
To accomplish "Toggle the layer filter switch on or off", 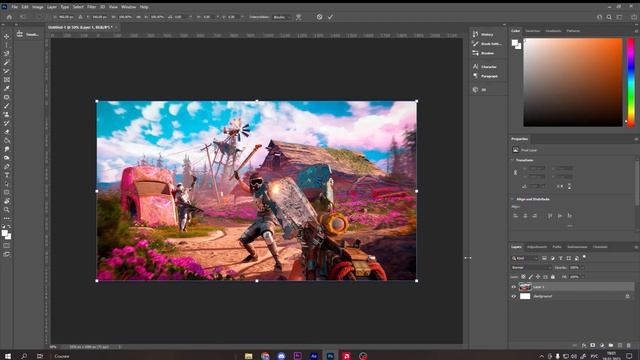I will (x=584, y=257).
